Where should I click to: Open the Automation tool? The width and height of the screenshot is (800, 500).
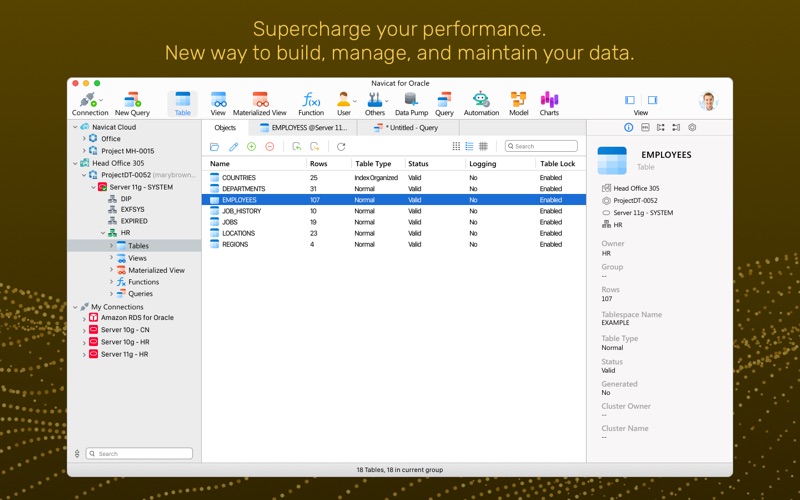coord(481,104)
